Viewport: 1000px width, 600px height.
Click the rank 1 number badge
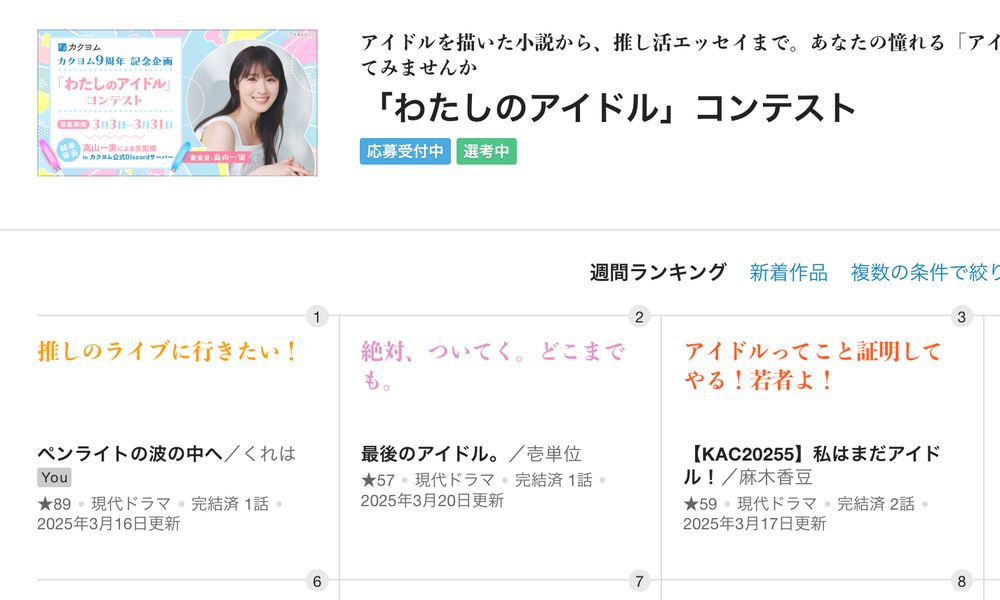pyautogui.click(x=317, y=316)
